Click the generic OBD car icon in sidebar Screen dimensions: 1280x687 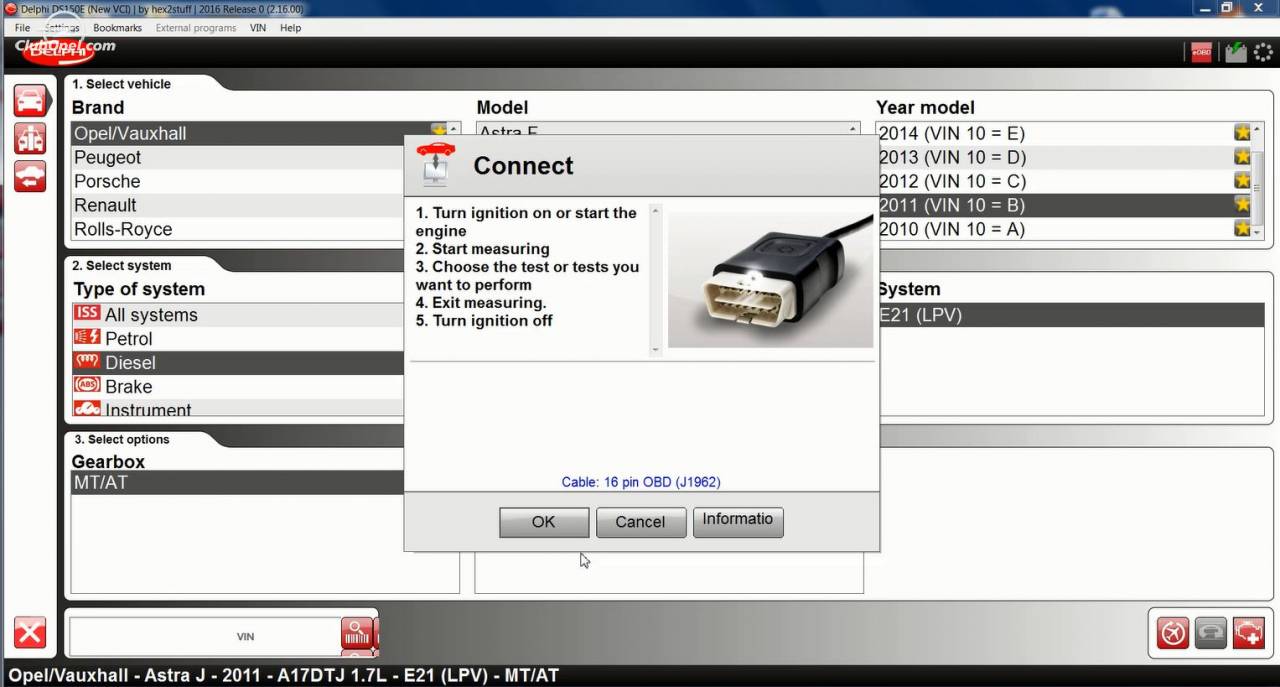[x=30, y=175]
